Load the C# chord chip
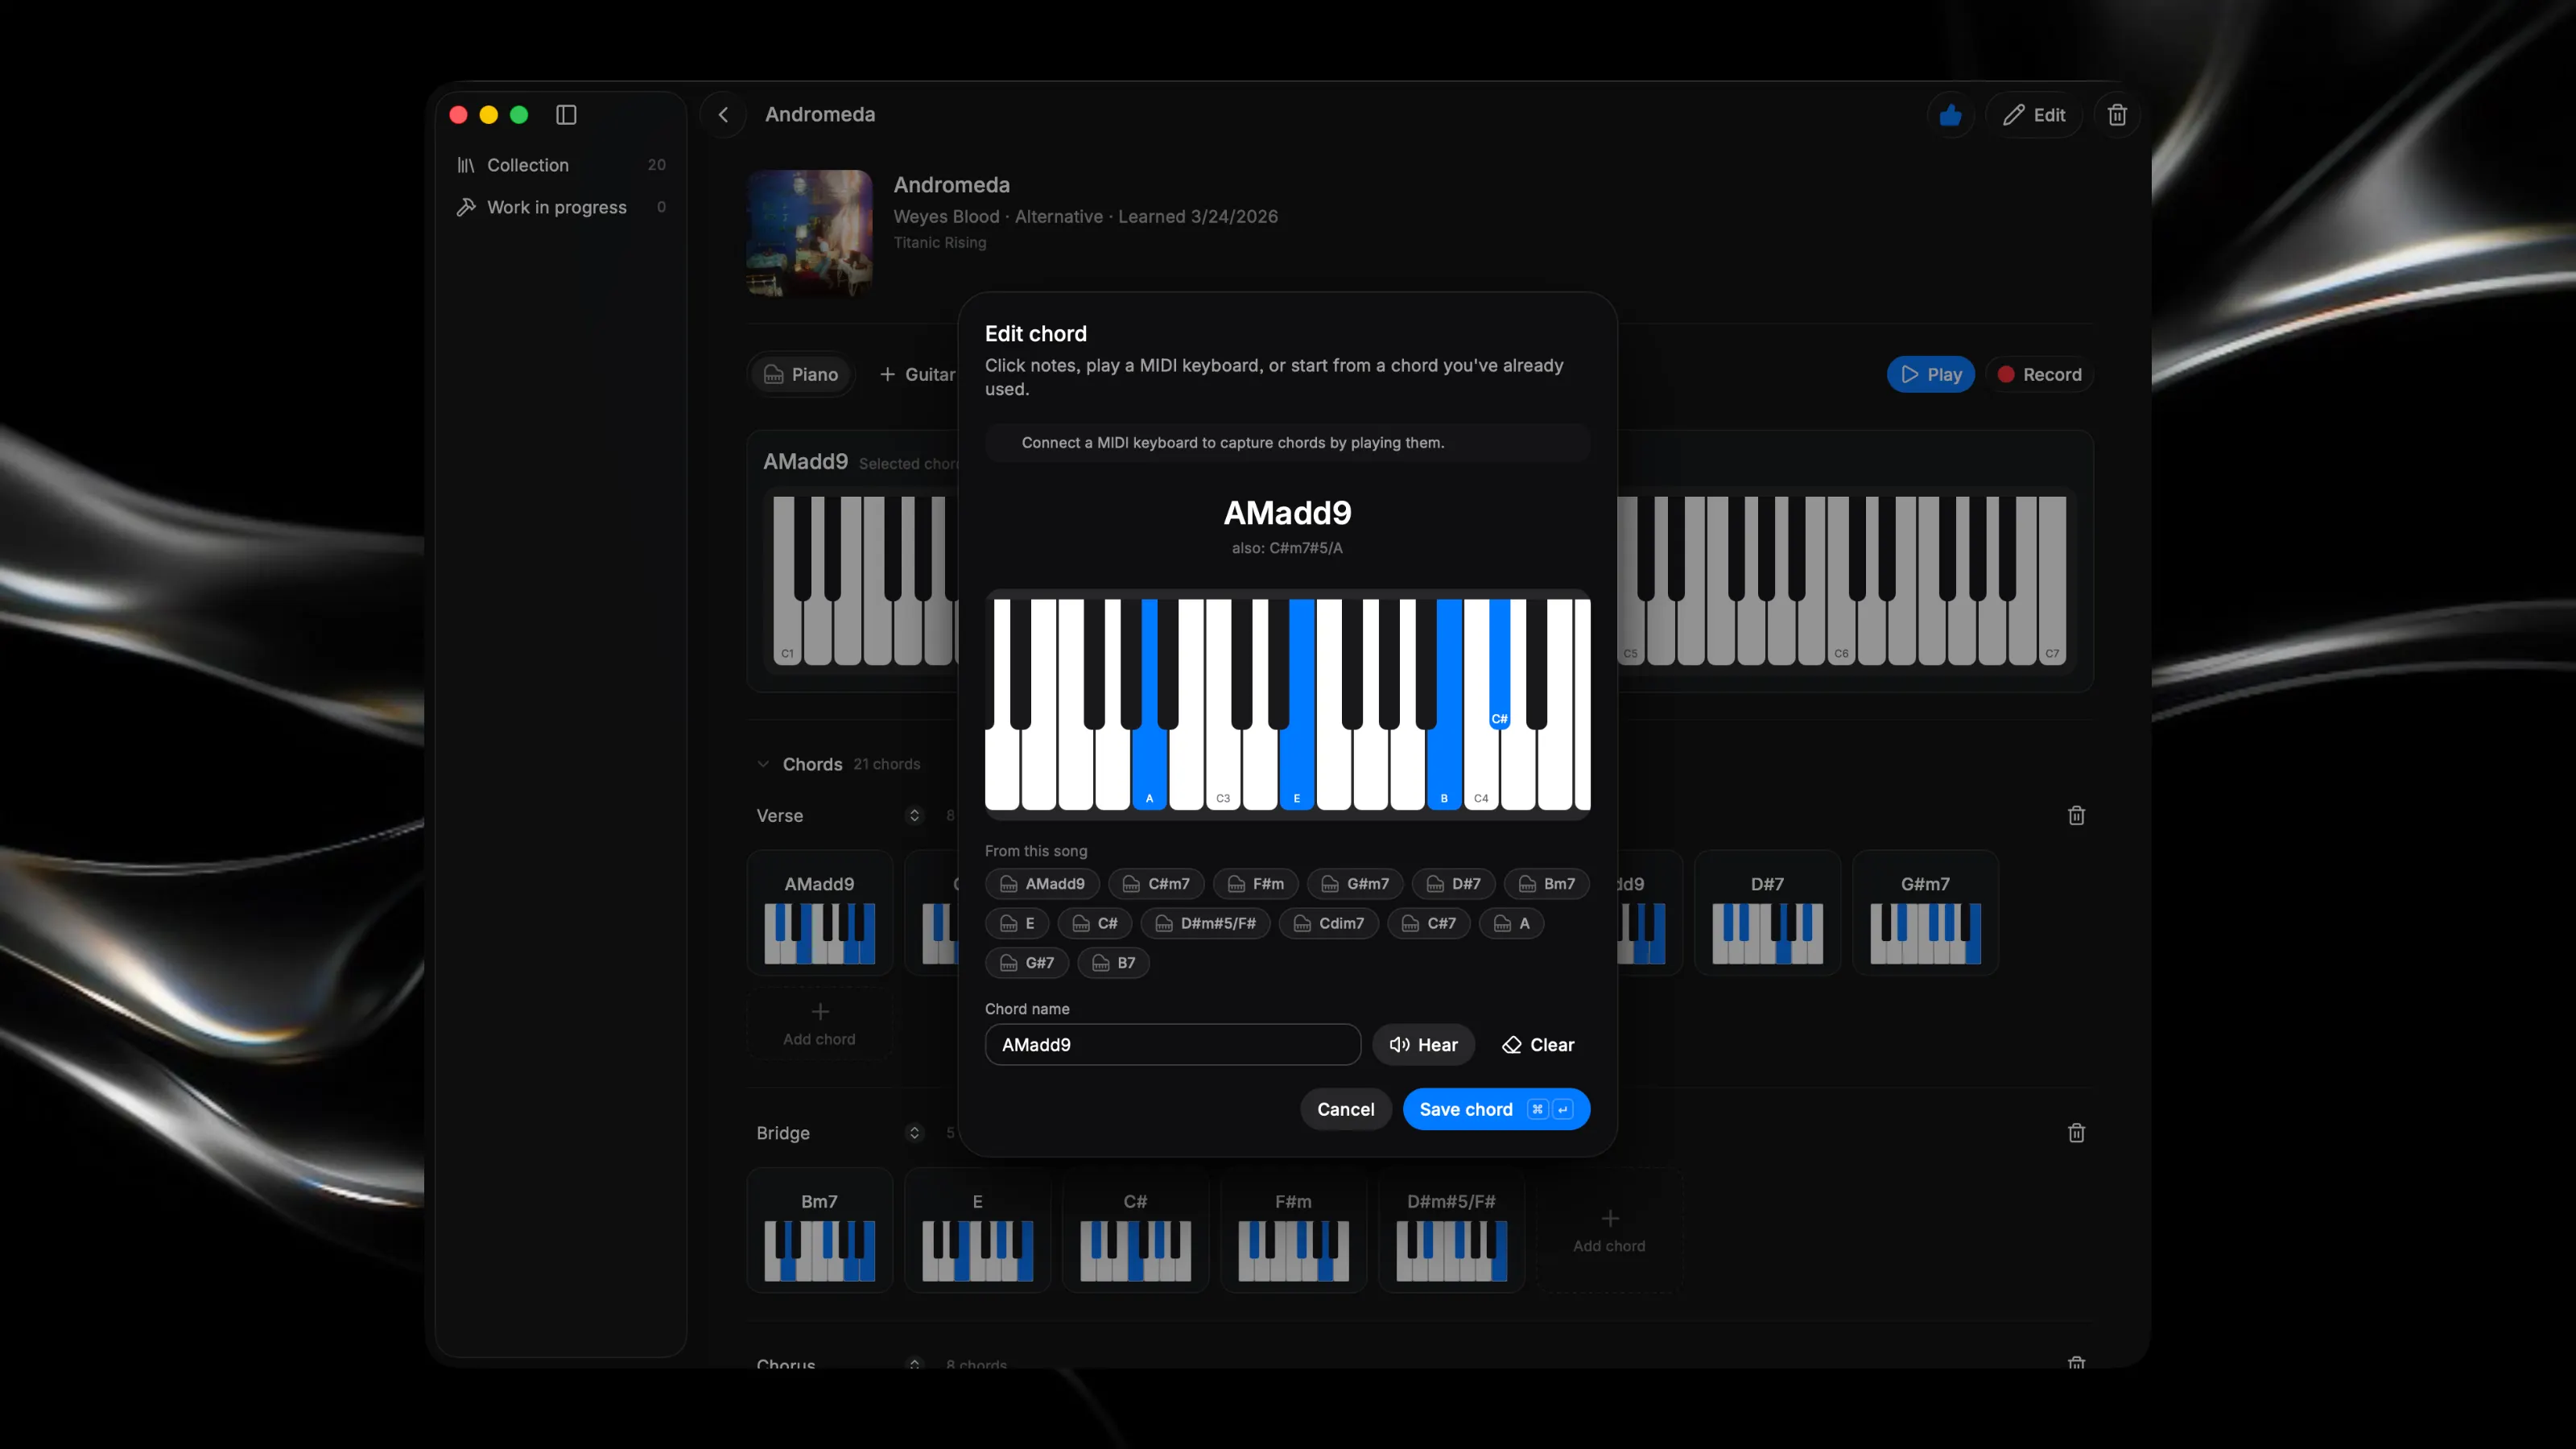 point(1095,923)
